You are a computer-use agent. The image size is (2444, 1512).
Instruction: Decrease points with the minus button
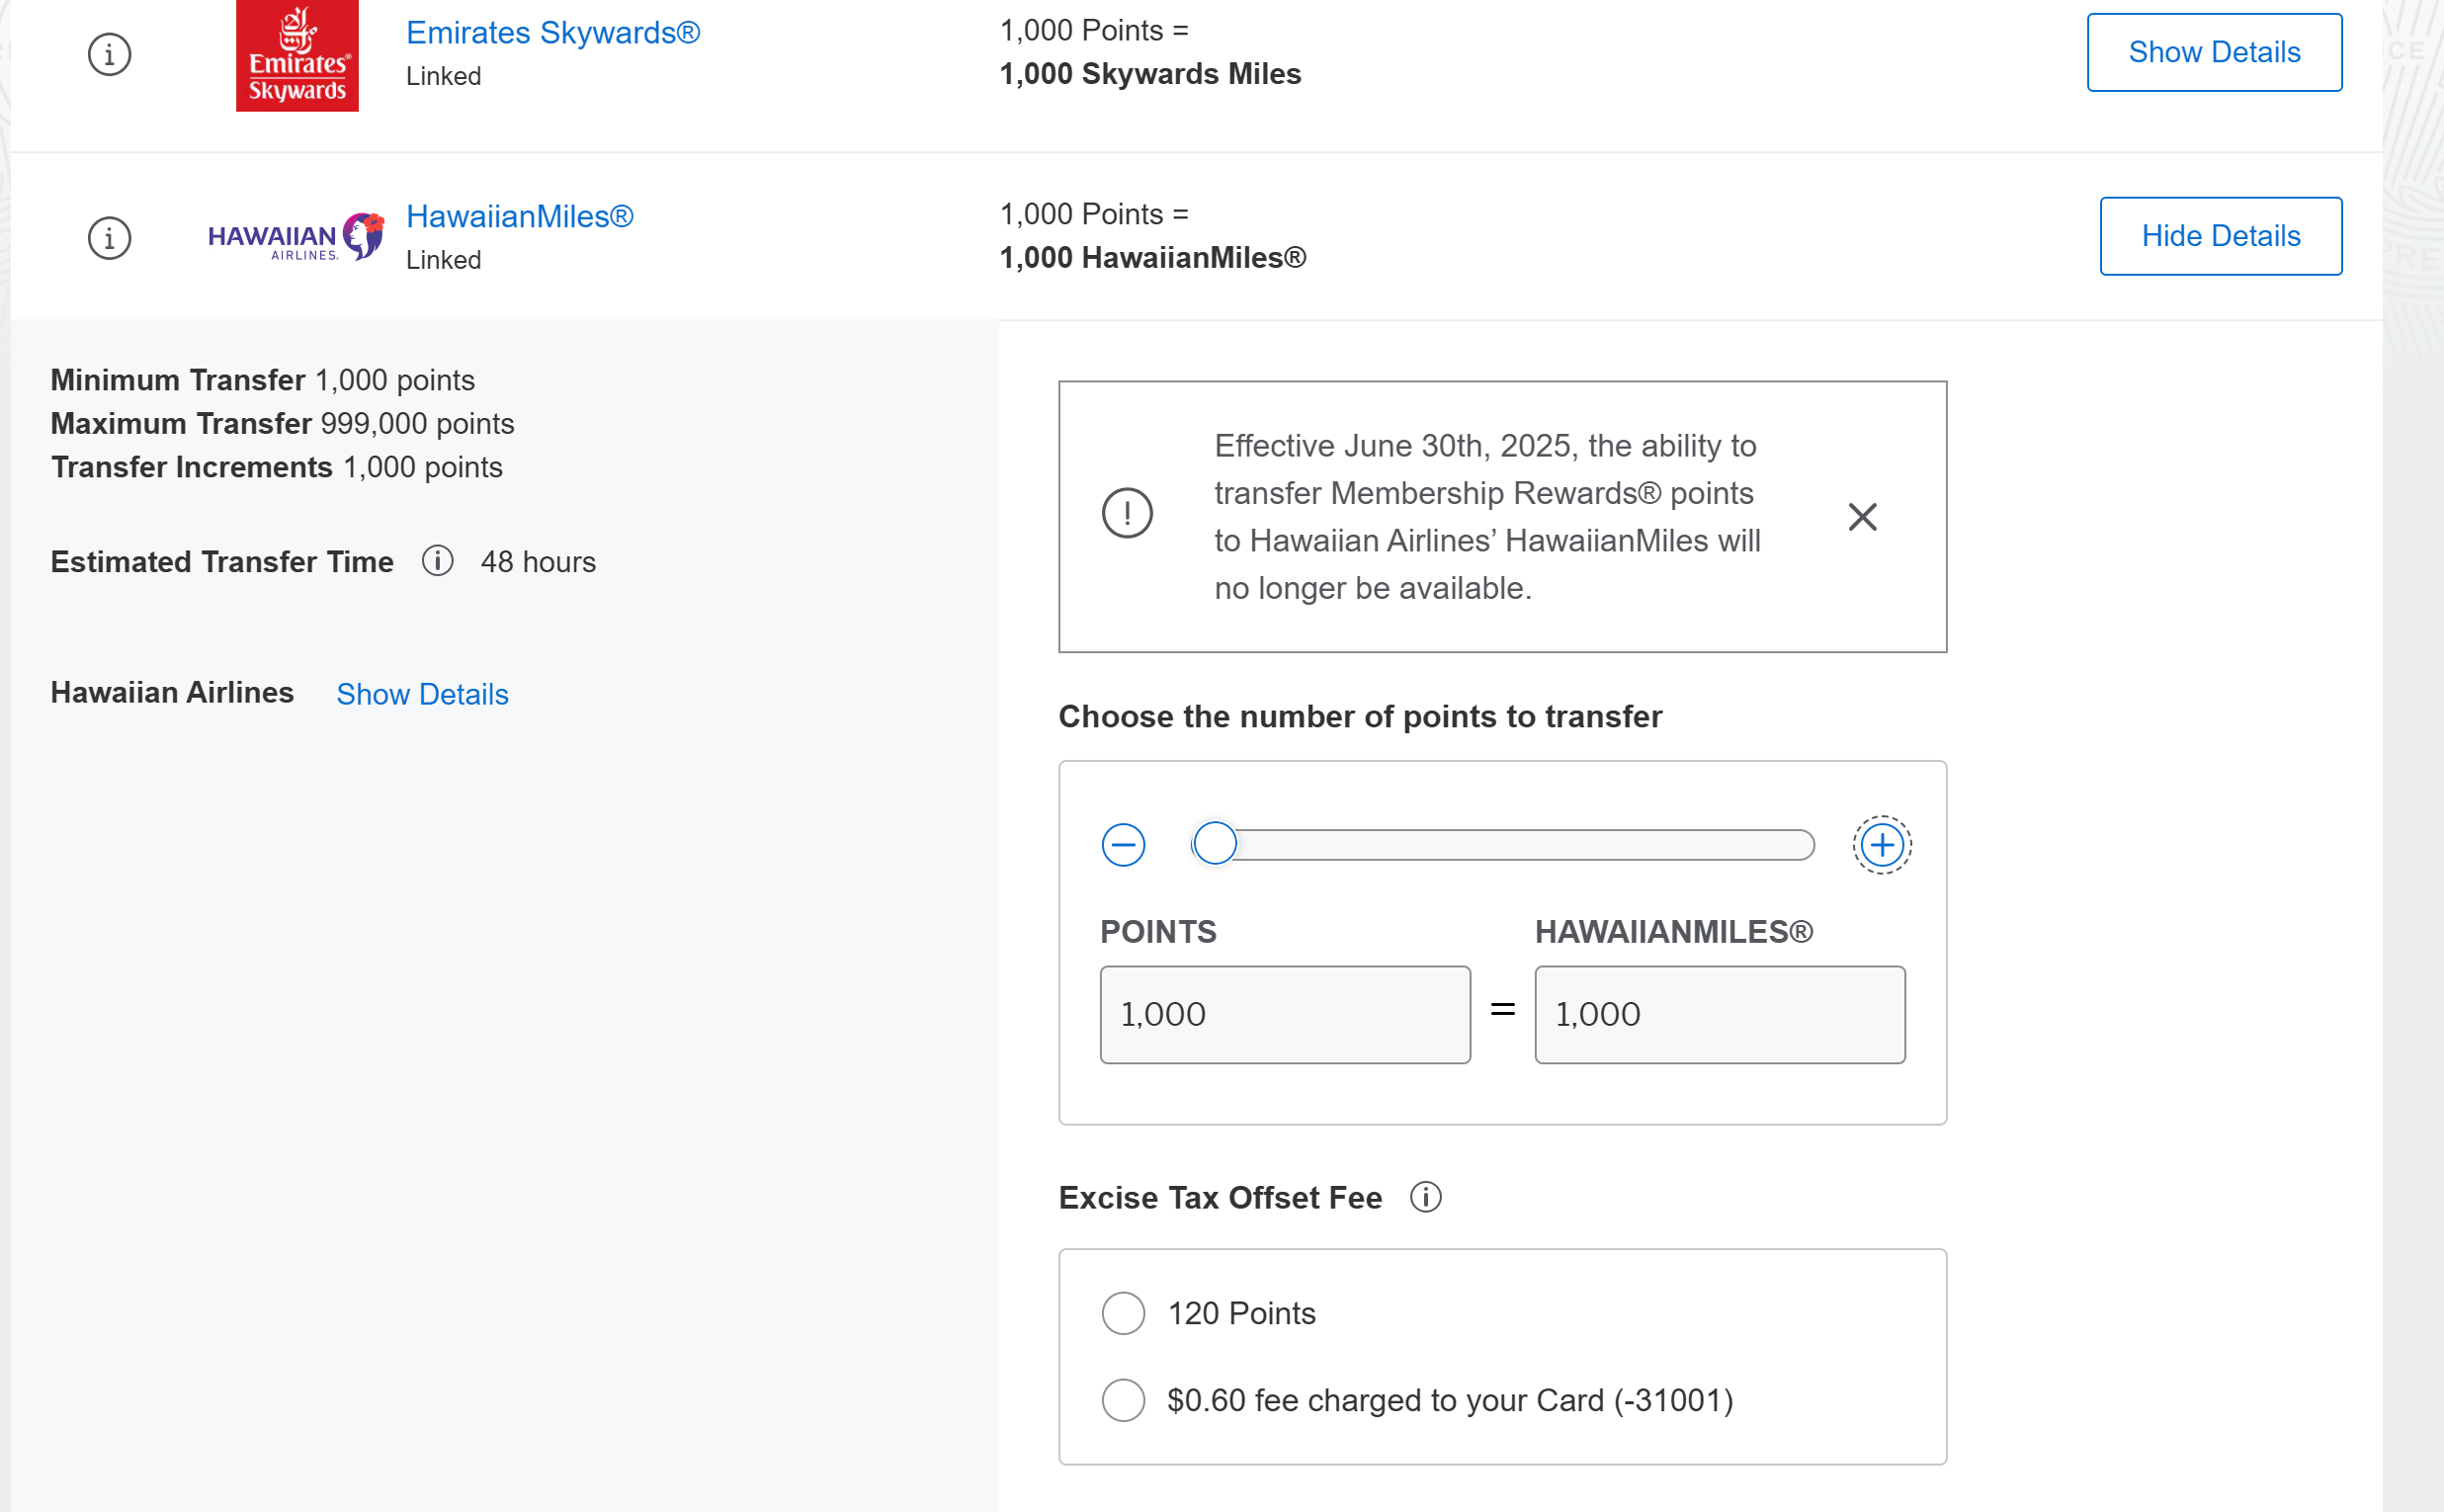point(1123,845)
